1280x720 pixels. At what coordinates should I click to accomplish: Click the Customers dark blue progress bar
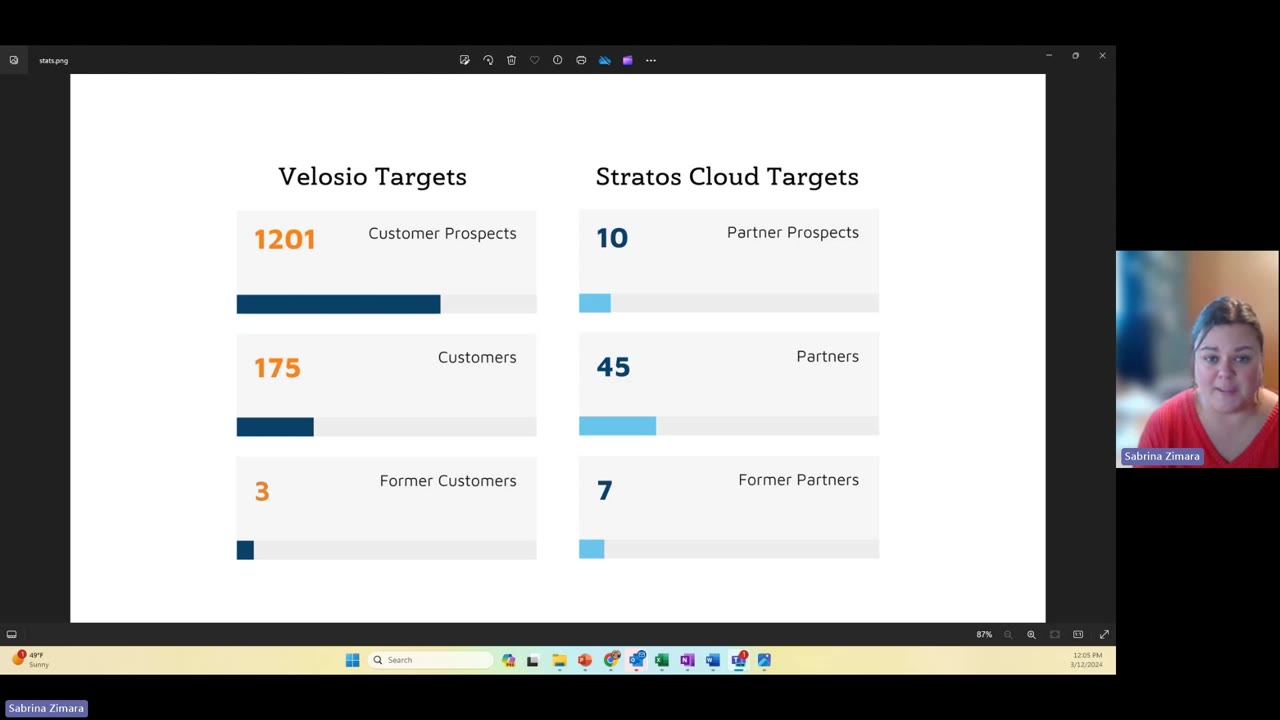pos(275,427)
